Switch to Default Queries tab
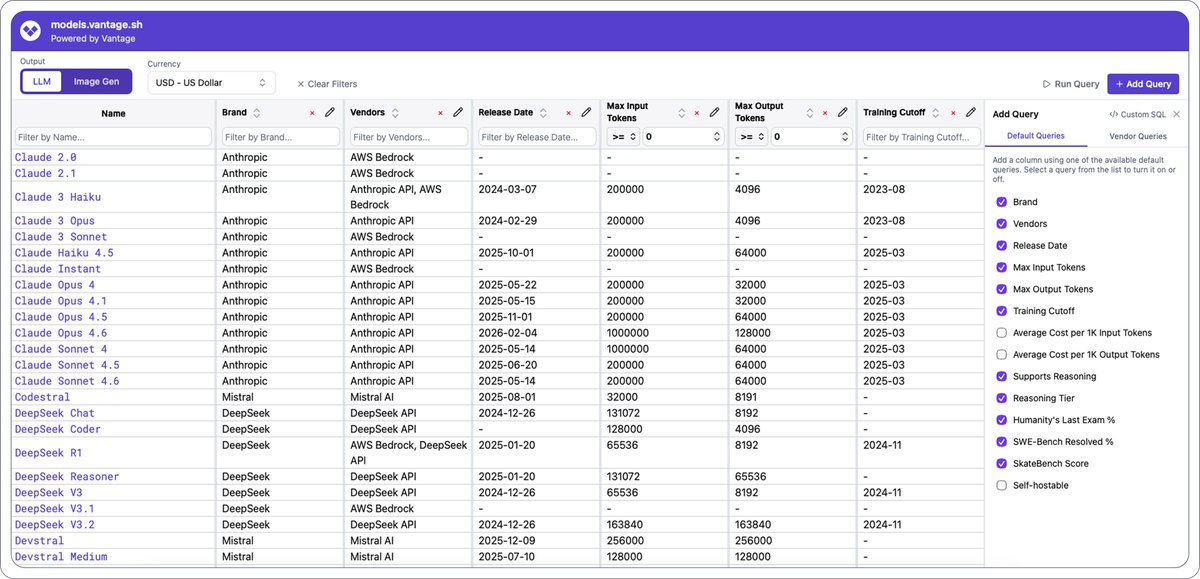Image resolution: width=1200 pixels, height=579 pixels. pyautogui.click(x=1035, y=136)
